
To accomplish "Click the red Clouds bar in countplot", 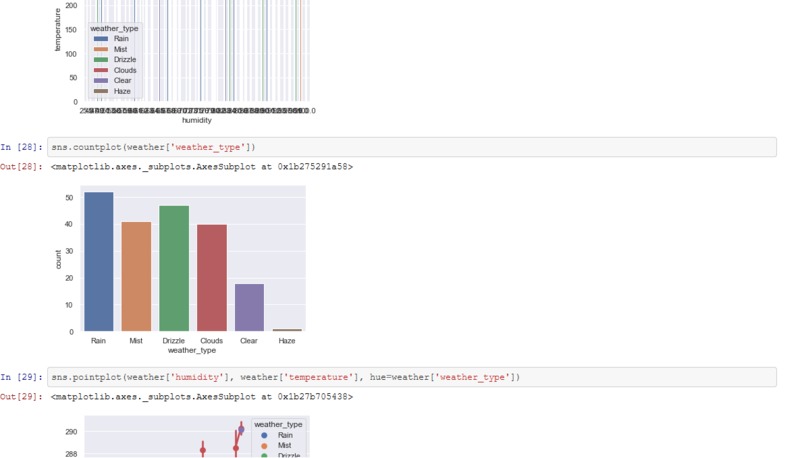I will (x=212, y=278).
